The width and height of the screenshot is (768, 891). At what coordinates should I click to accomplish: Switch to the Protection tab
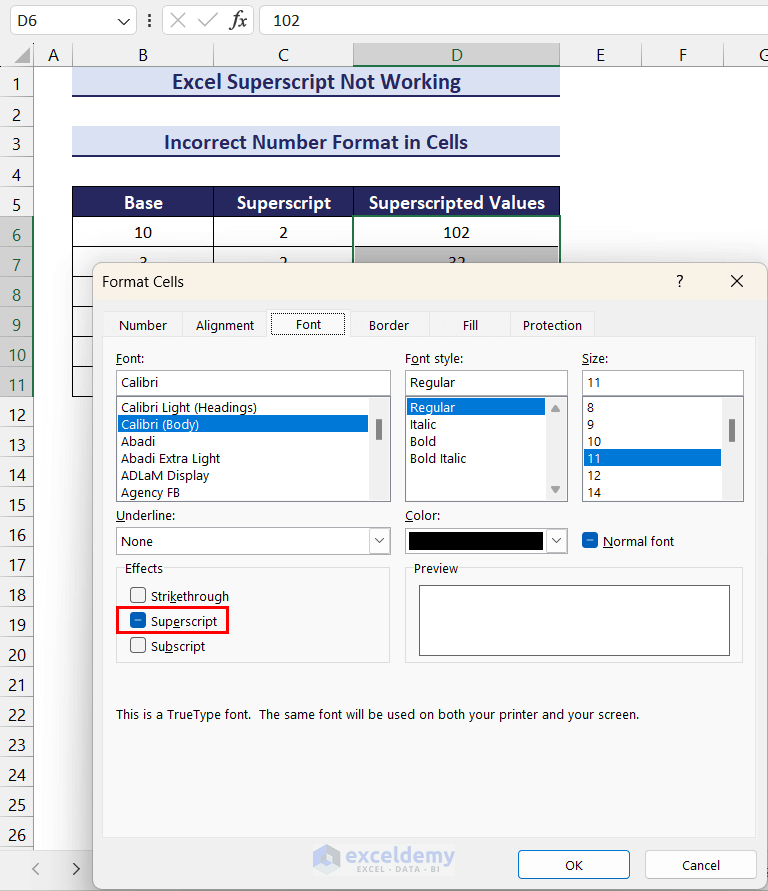(552, 325)
